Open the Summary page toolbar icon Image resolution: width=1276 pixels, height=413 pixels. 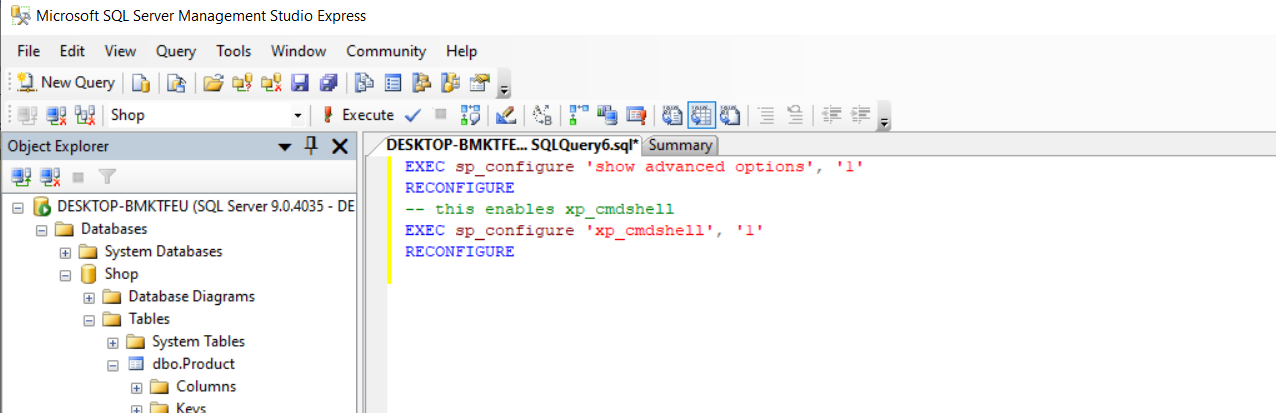(x=394, y=83)
